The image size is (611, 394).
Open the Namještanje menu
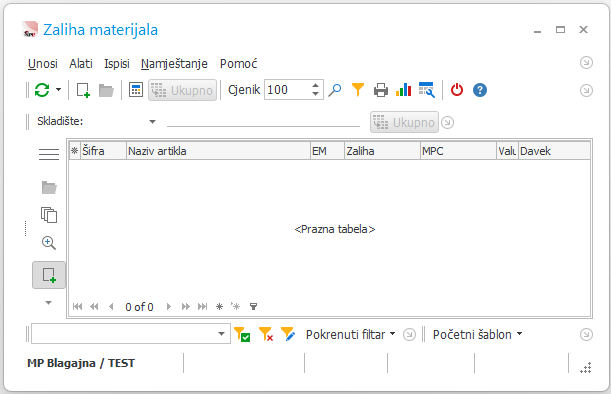click(174, 64)
